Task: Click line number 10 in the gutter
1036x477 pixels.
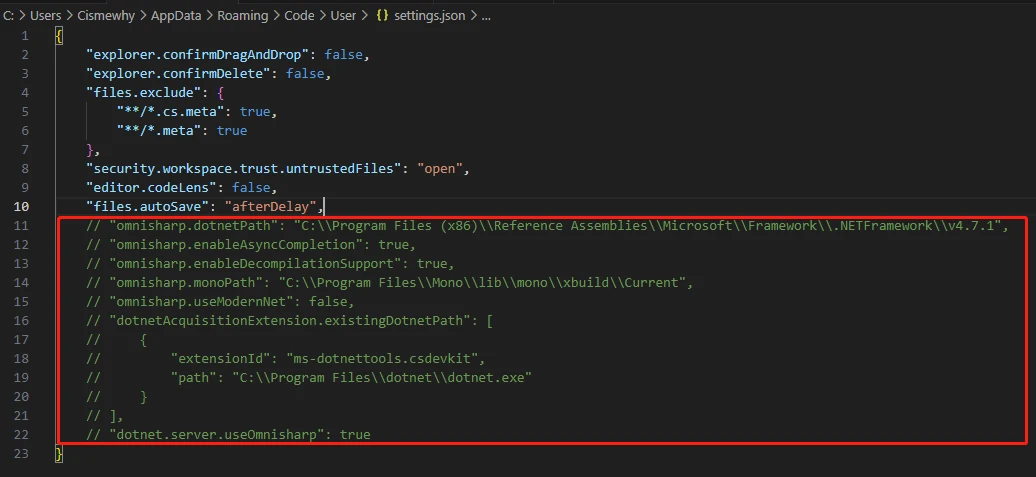Action: 21,206
